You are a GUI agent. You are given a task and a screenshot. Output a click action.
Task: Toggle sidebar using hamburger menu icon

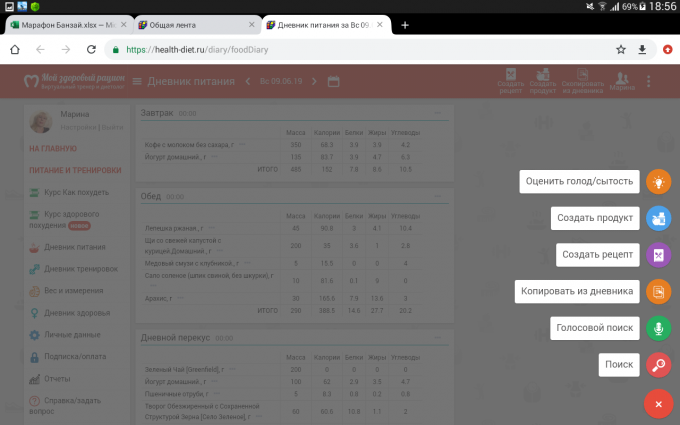[137, 81]
